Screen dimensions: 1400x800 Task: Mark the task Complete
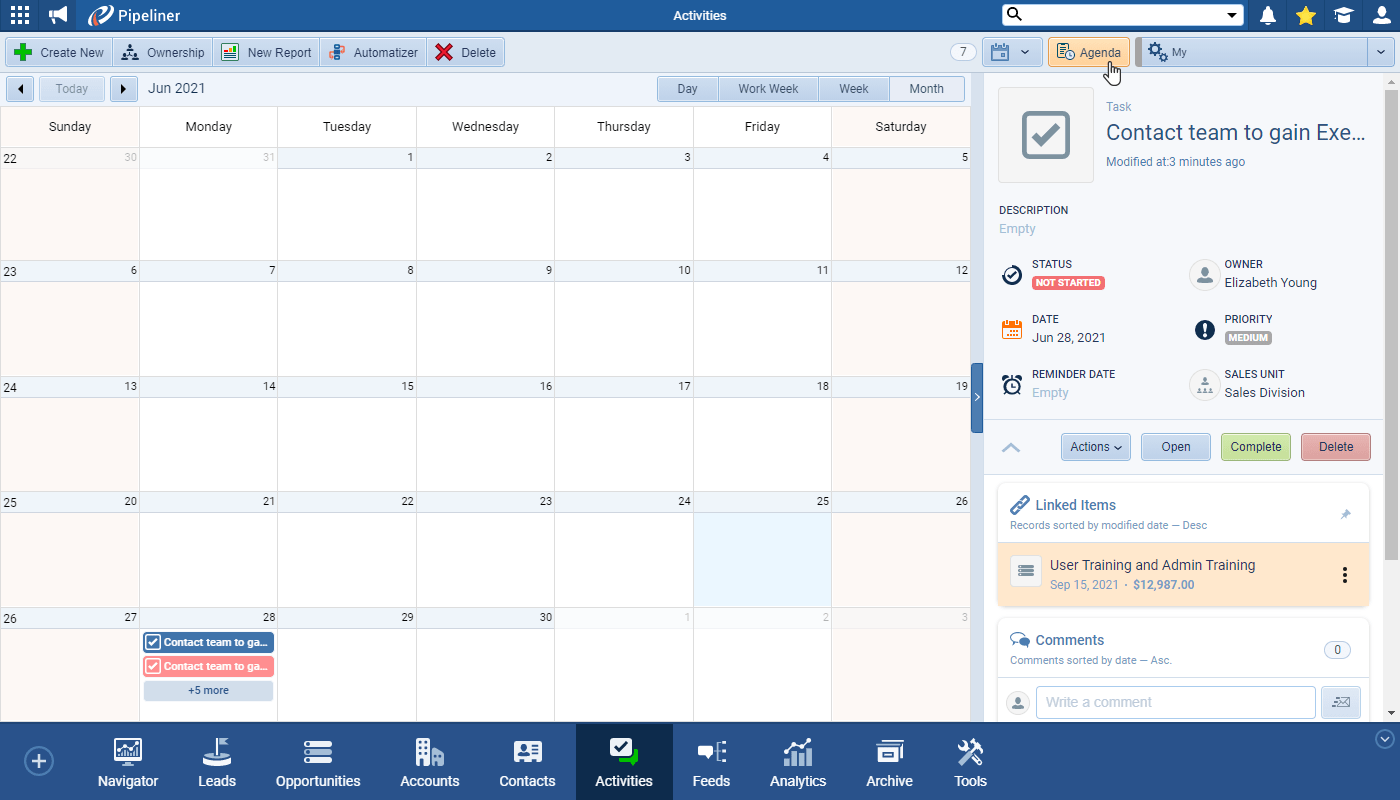point(1255,447)
